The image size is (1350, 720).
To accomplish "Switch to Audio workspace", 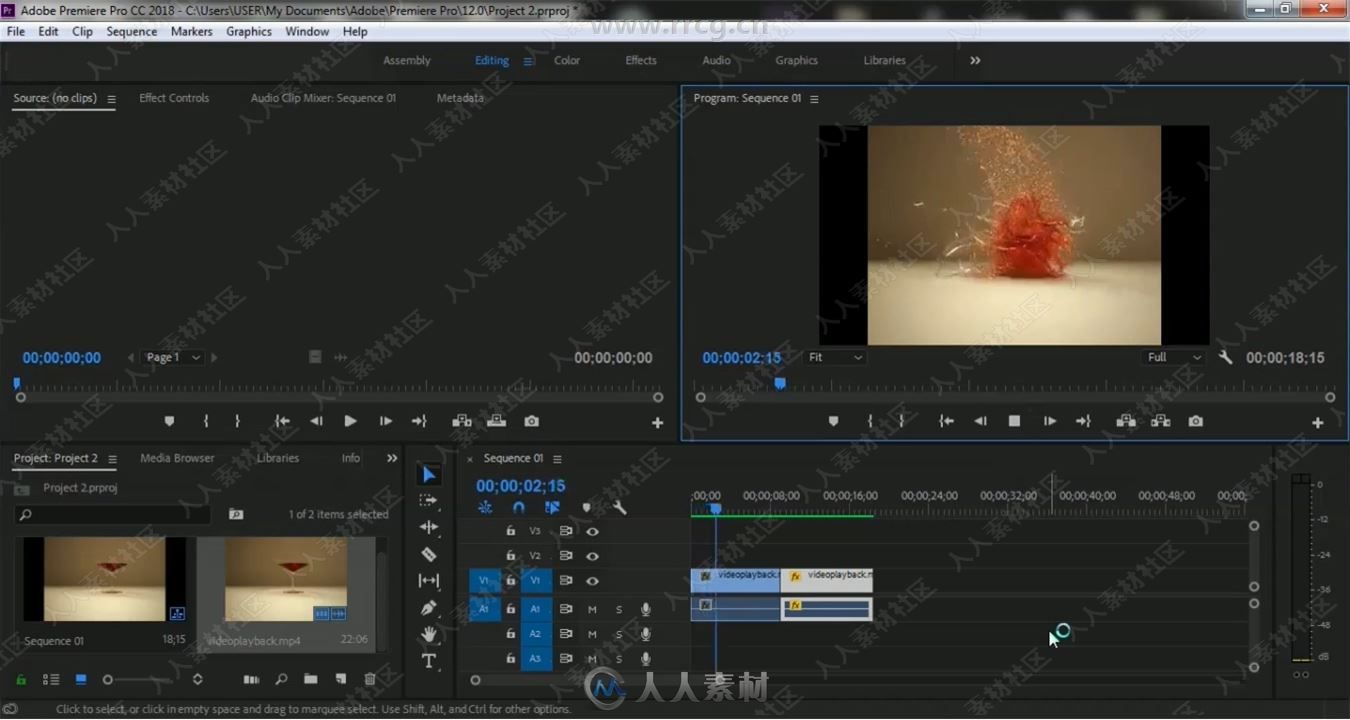I will coord(716,60).
